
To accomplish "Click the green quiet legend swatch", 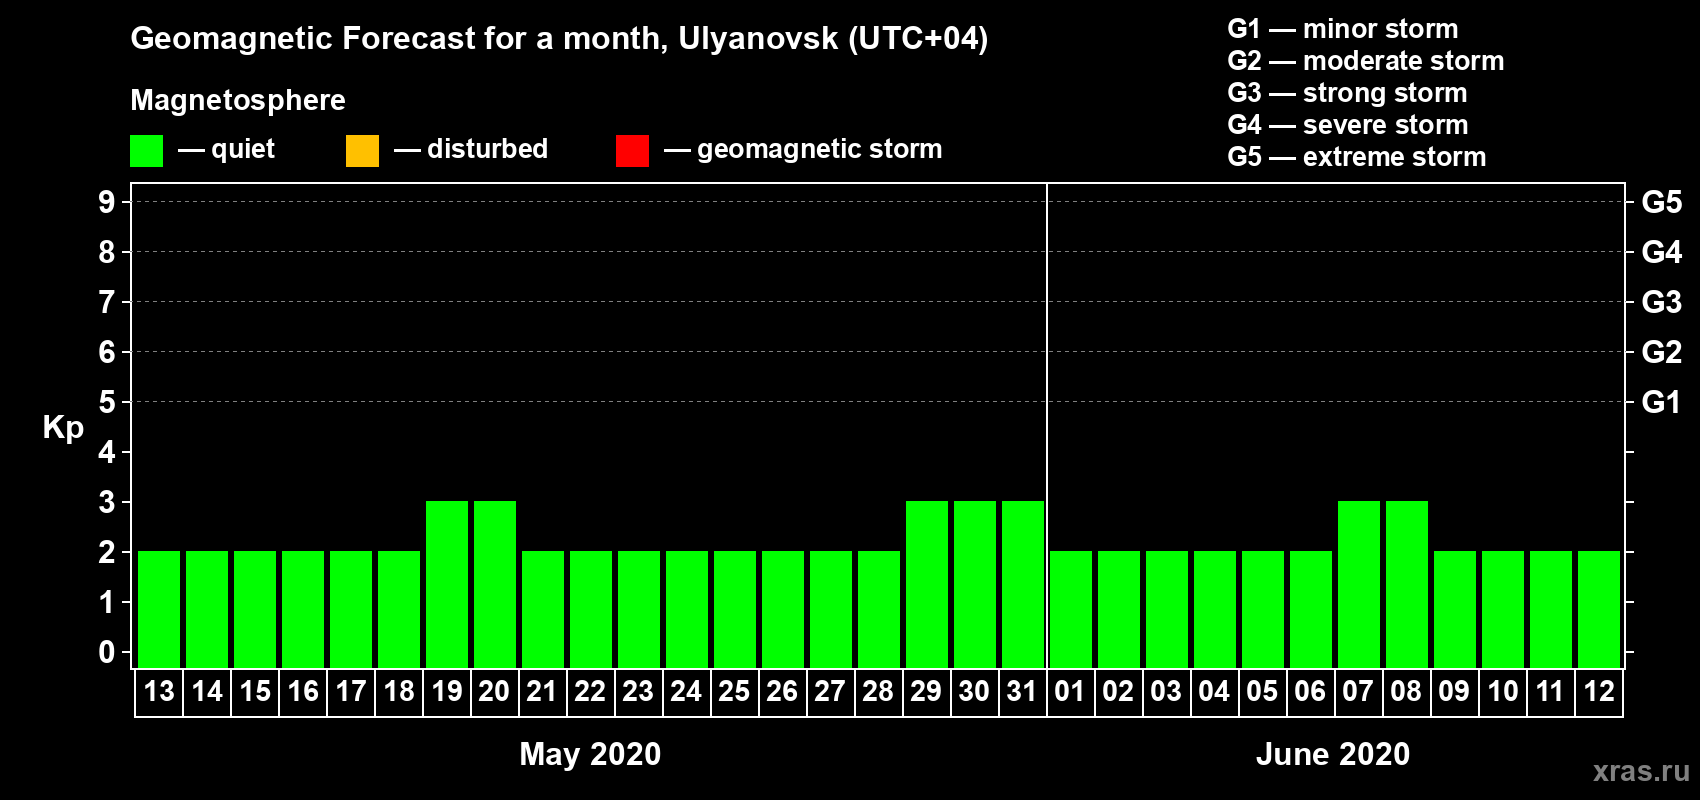I will (146, 151).
